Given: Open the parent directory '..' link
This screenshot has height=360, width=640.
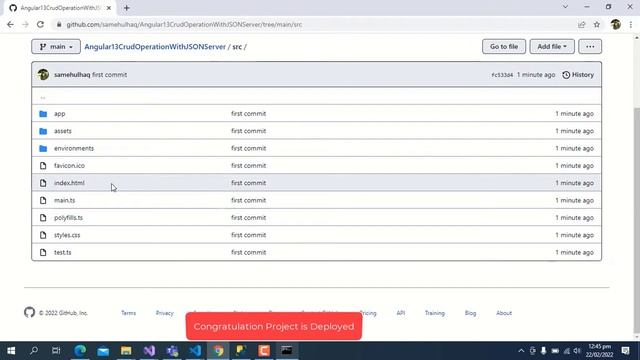Looking at the screenshot, I should point(43,97).
